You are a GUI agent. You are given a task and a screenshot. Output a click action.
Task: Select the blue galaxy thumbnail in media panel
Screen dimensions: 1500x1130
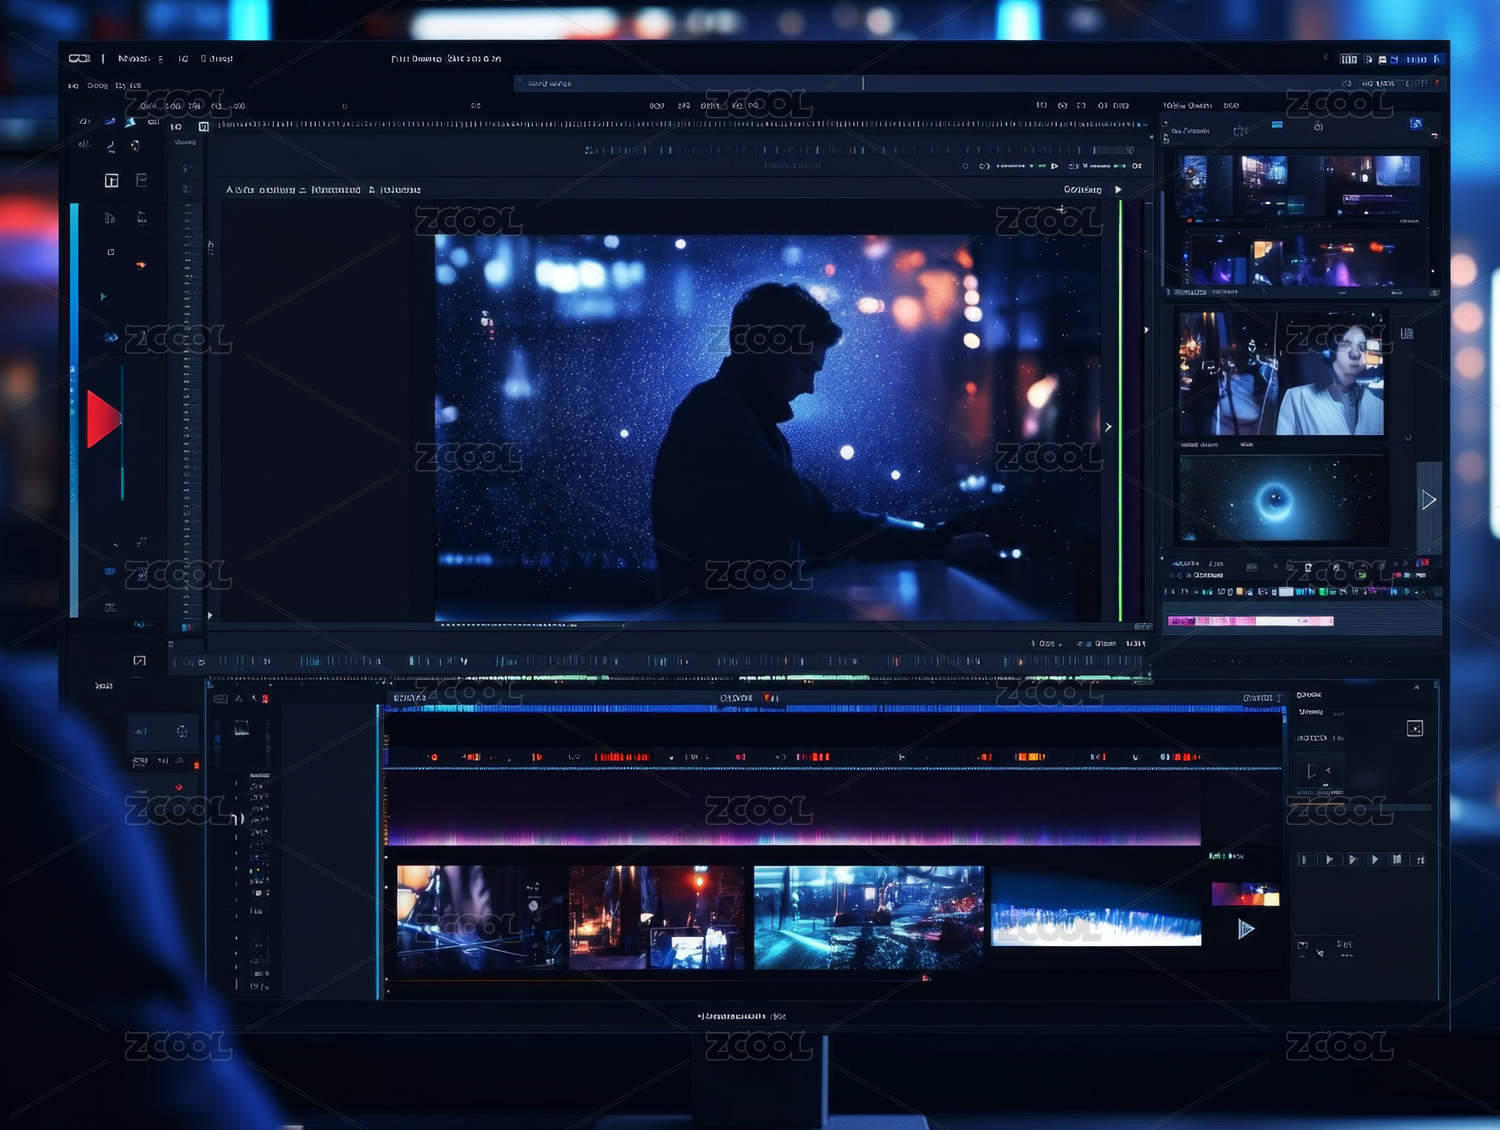pos(1281,499)
